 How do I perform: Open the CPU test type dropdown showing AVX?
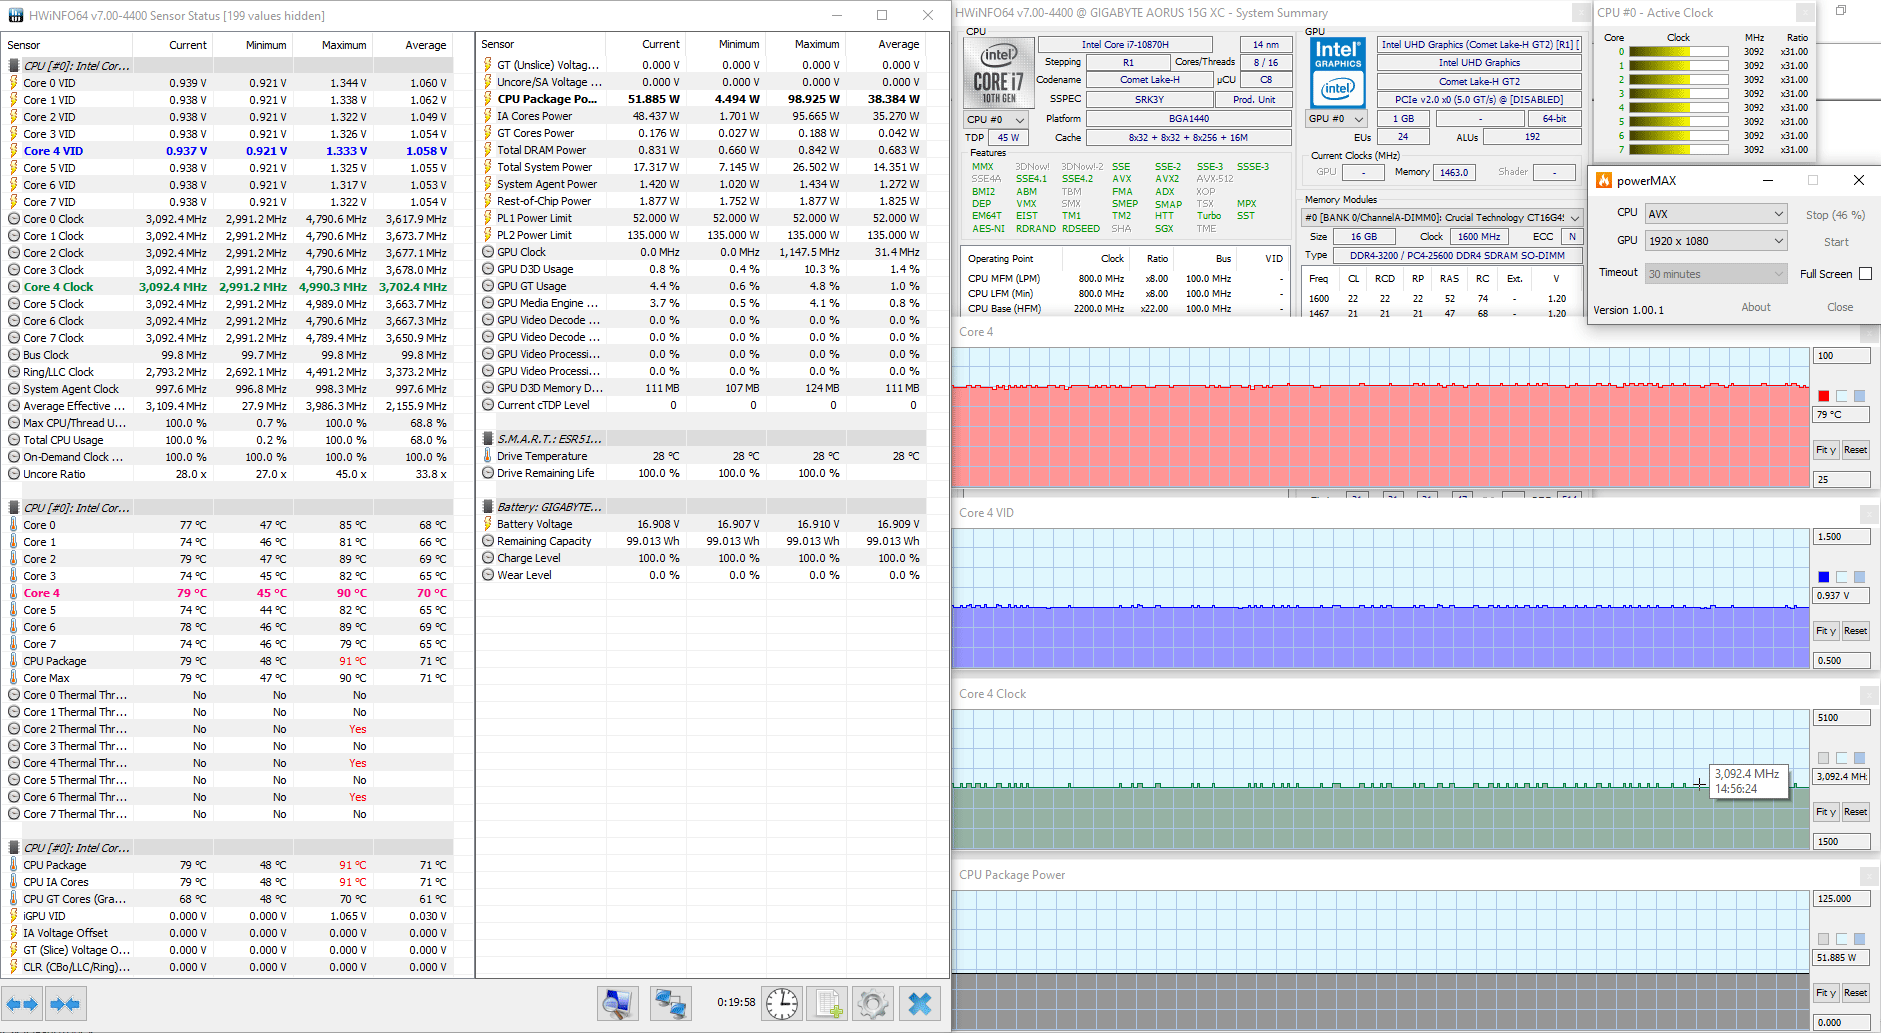[1715, 214]
